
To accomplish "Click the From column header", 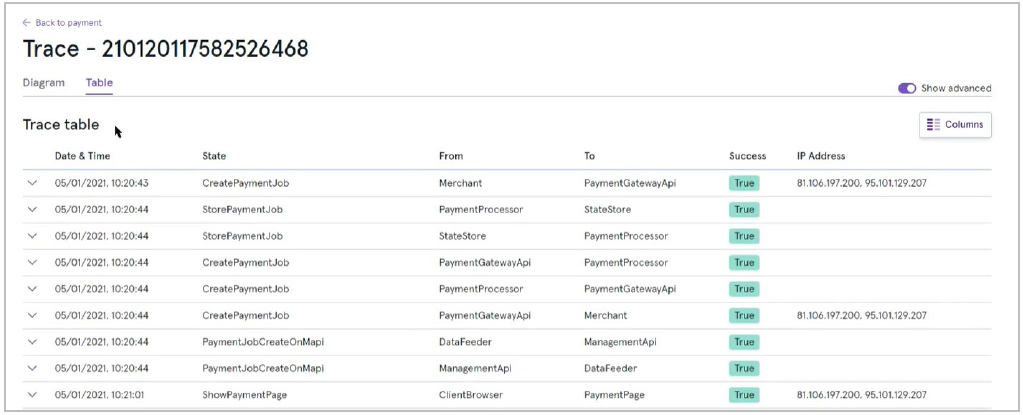I will click(451, 156).
